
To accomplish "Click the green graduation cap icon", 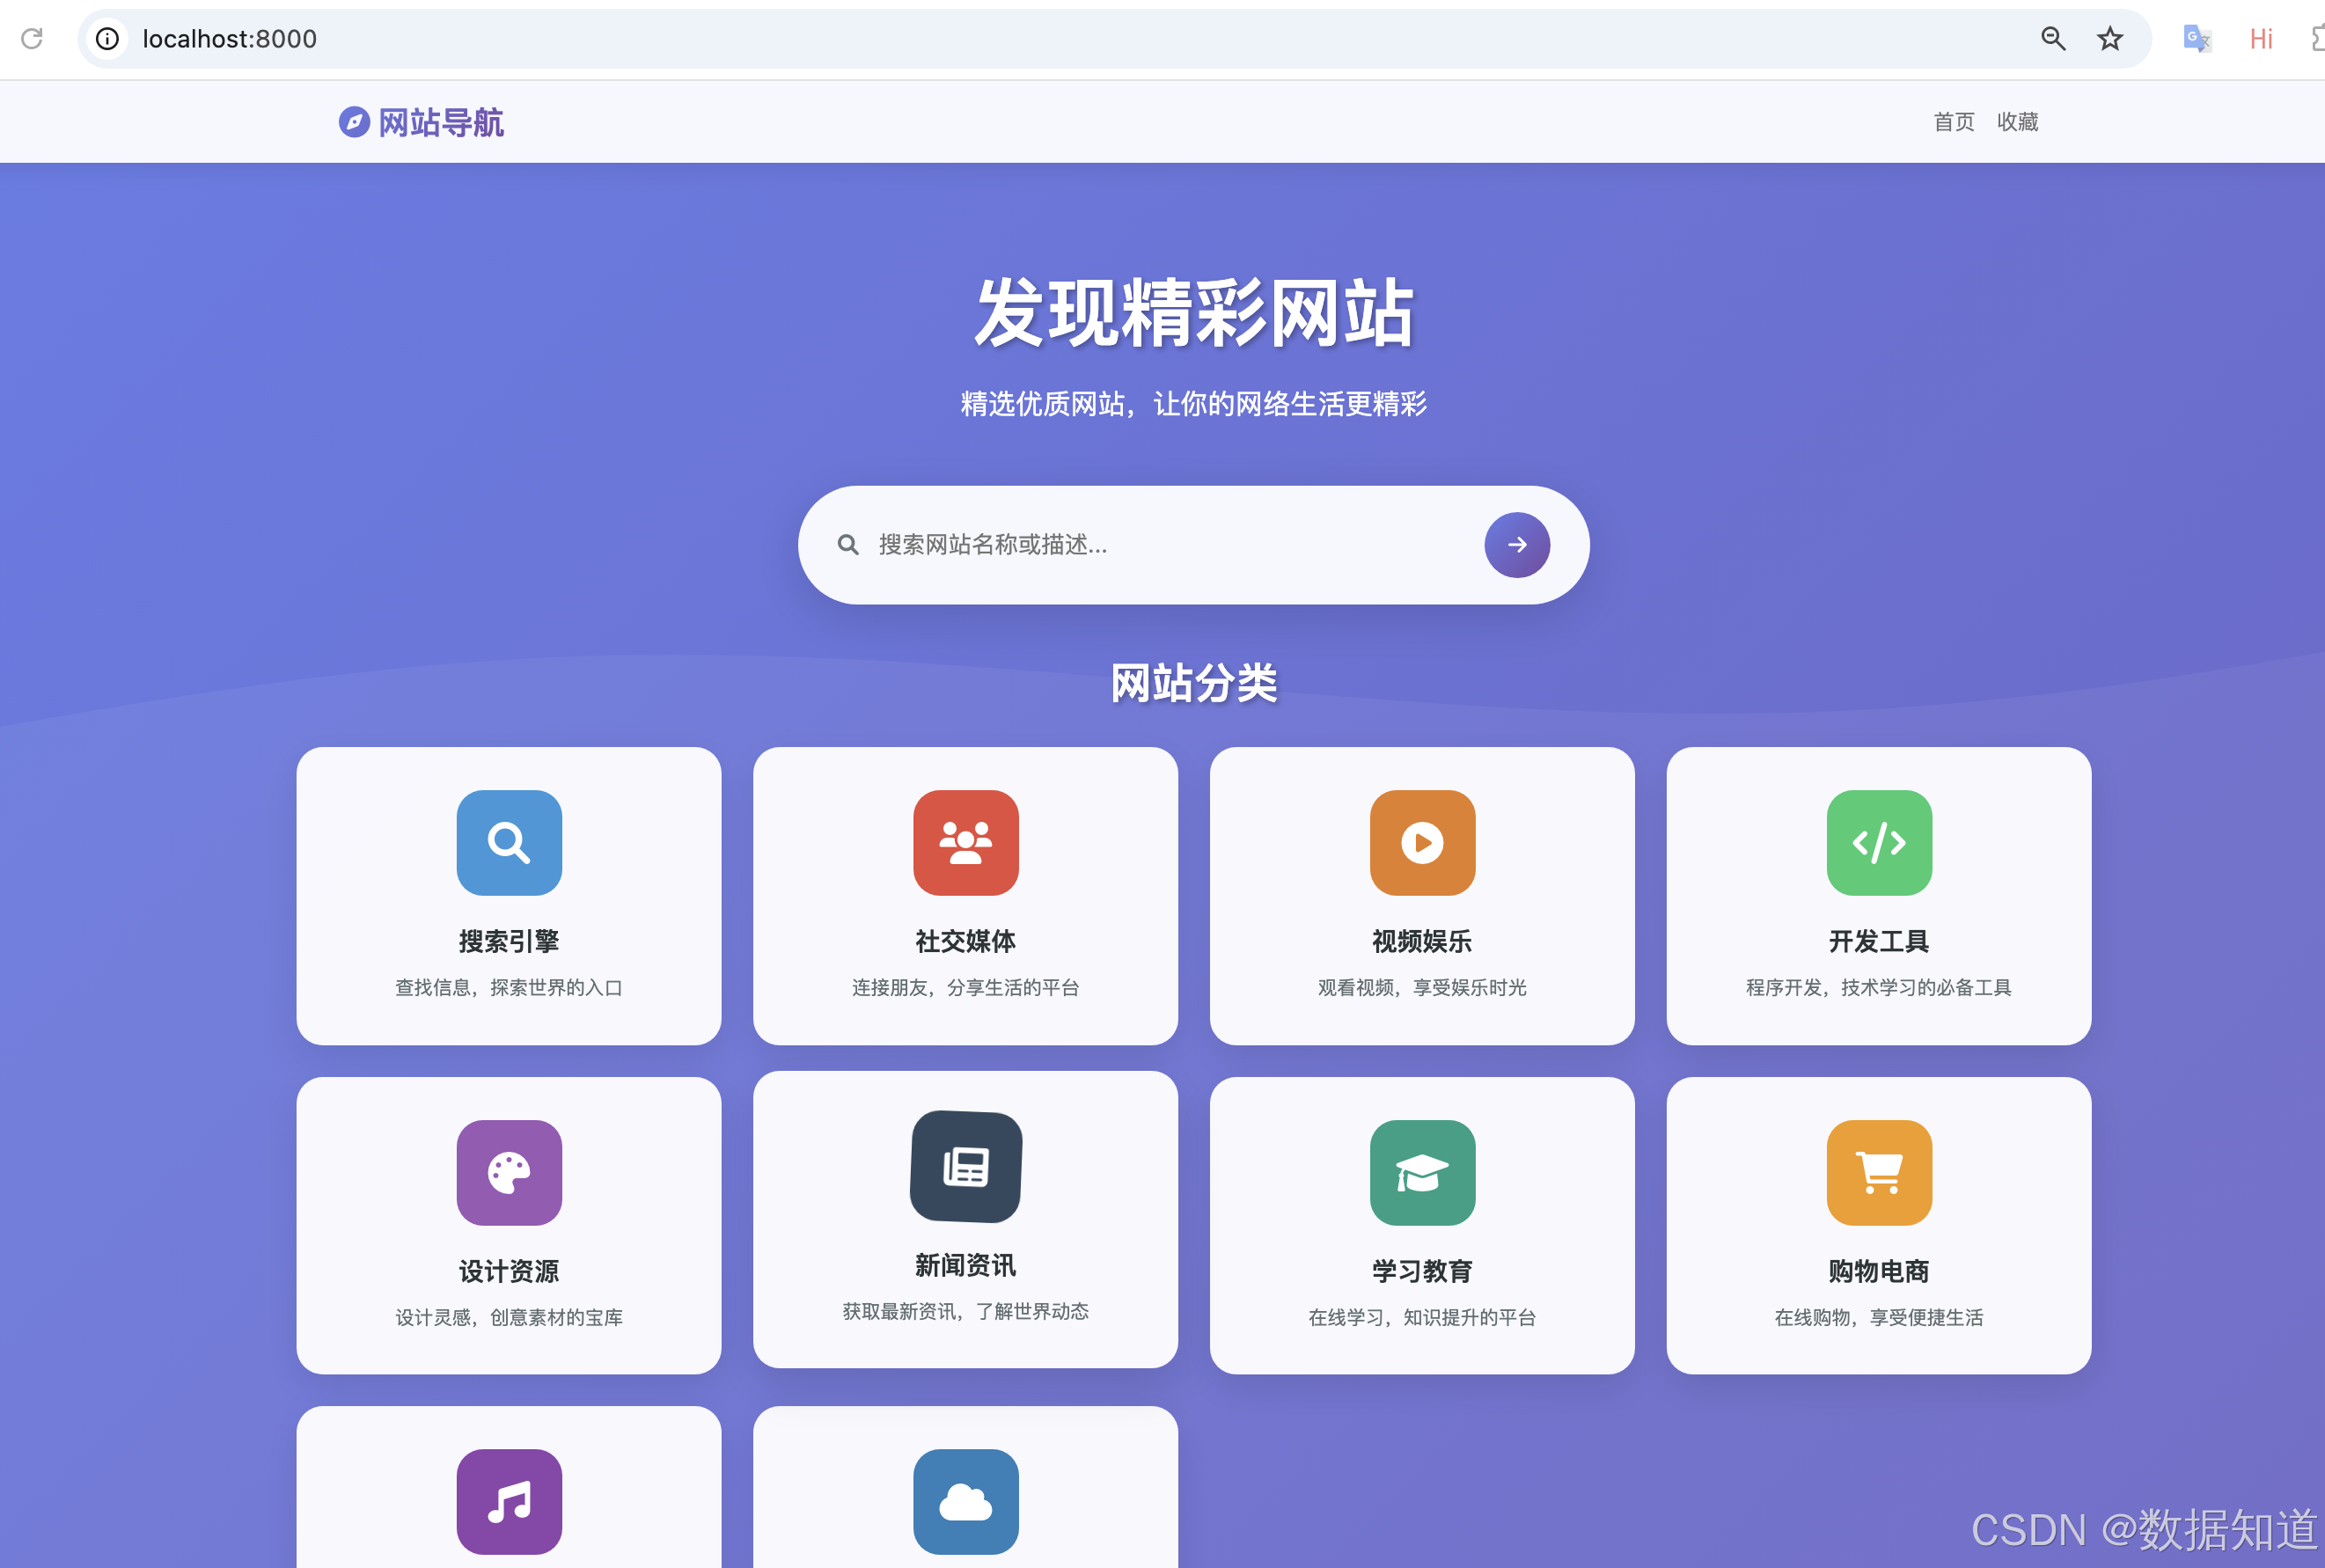I will [x=1422, y=1172].
